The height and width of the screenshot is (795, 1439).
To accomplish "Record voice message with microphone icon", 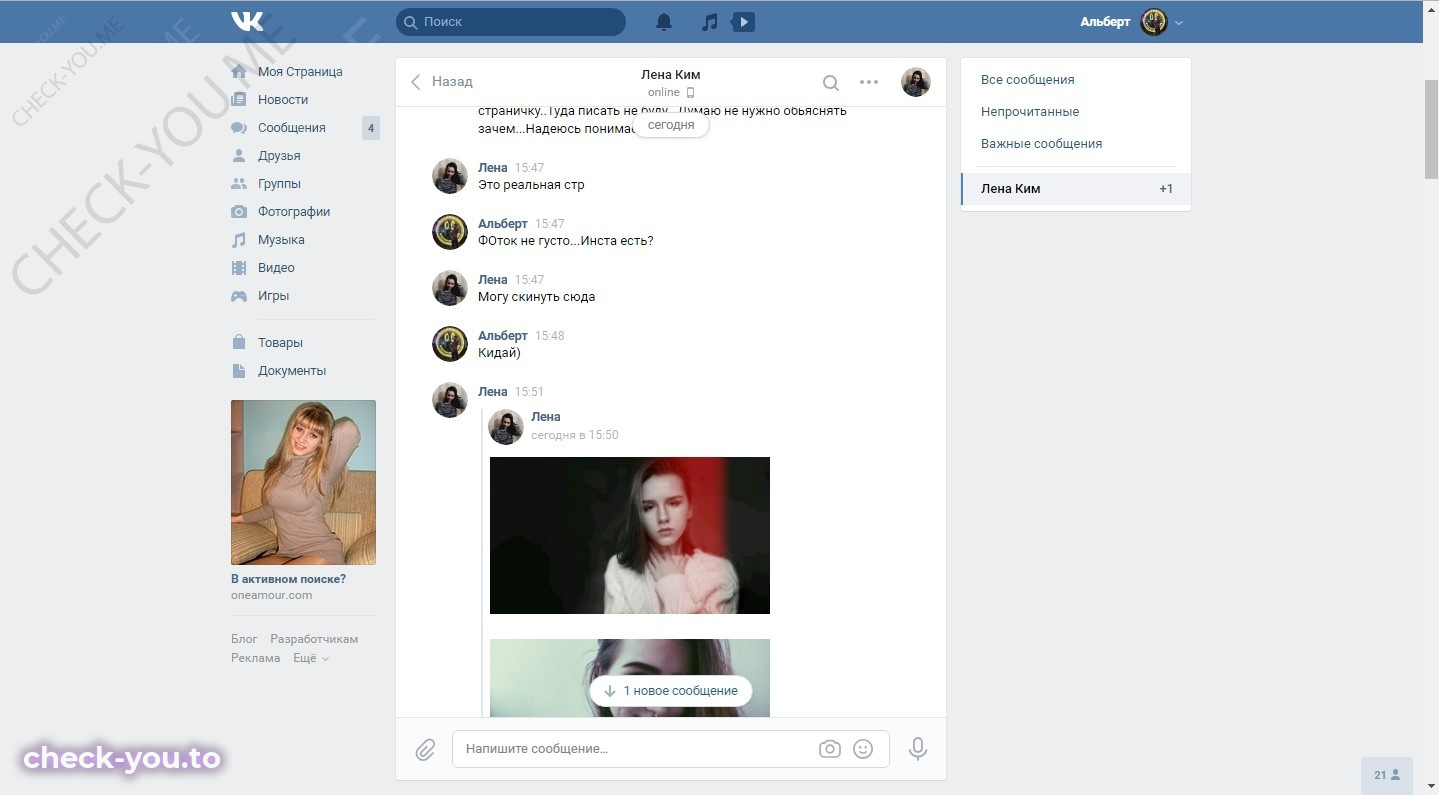I will [917, 749].
